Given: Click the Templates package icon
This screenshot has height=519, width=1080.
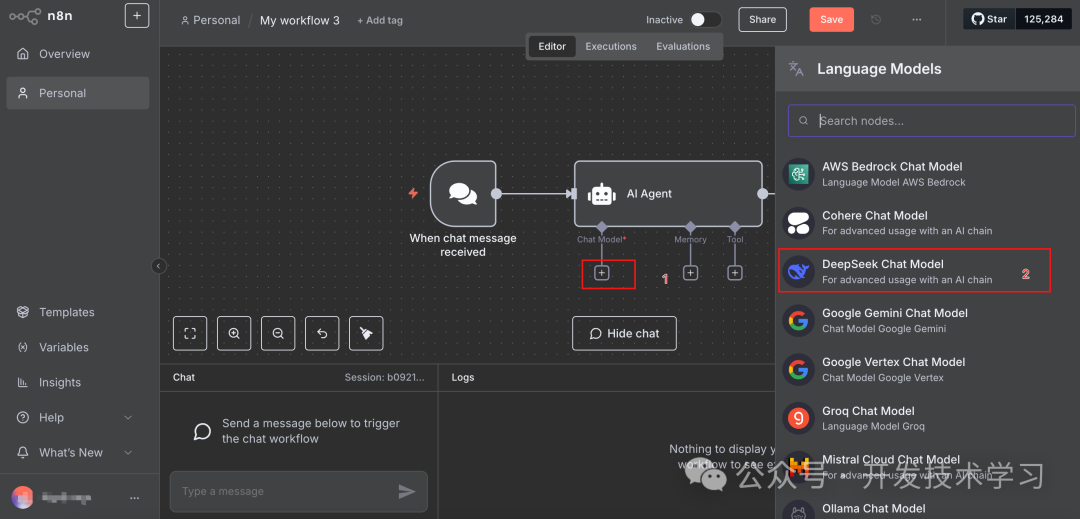Looking at the screenshot, I should click(x=23, y=312).
